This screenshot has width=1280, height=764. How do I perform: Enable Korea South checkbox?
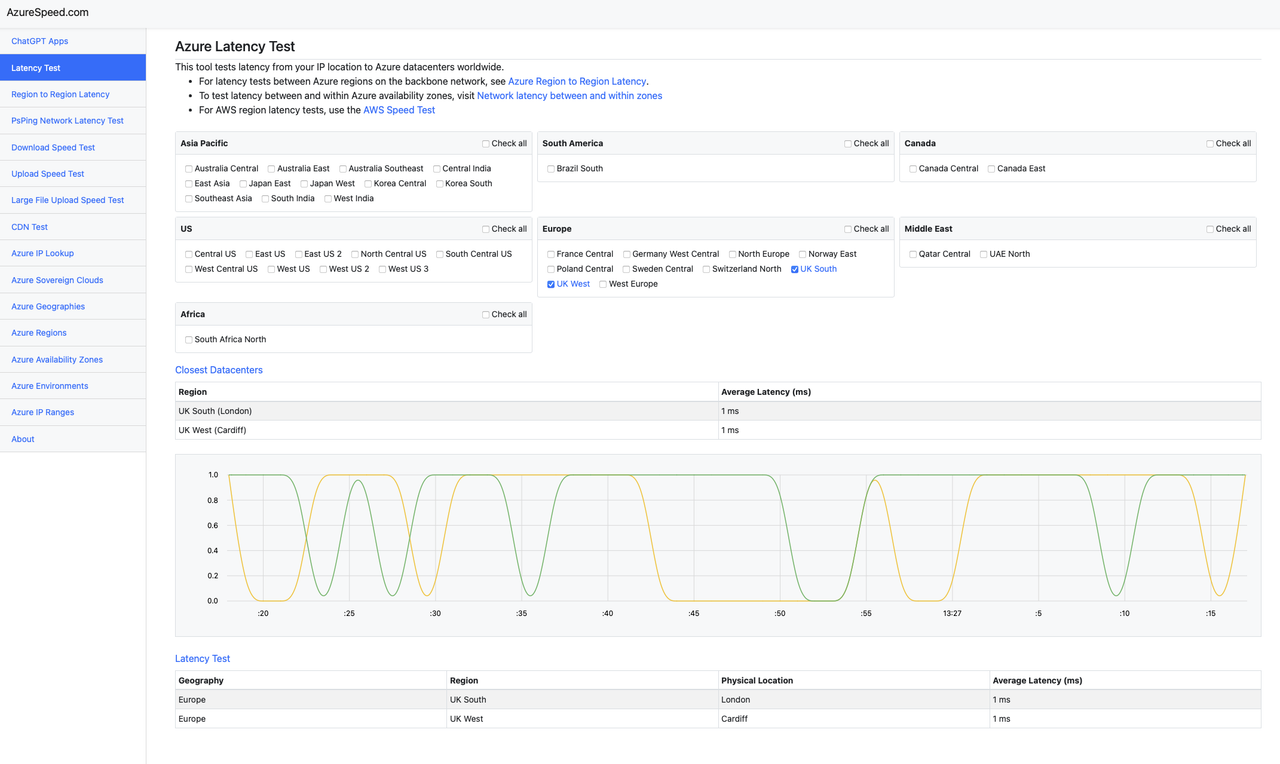point(440,184)
